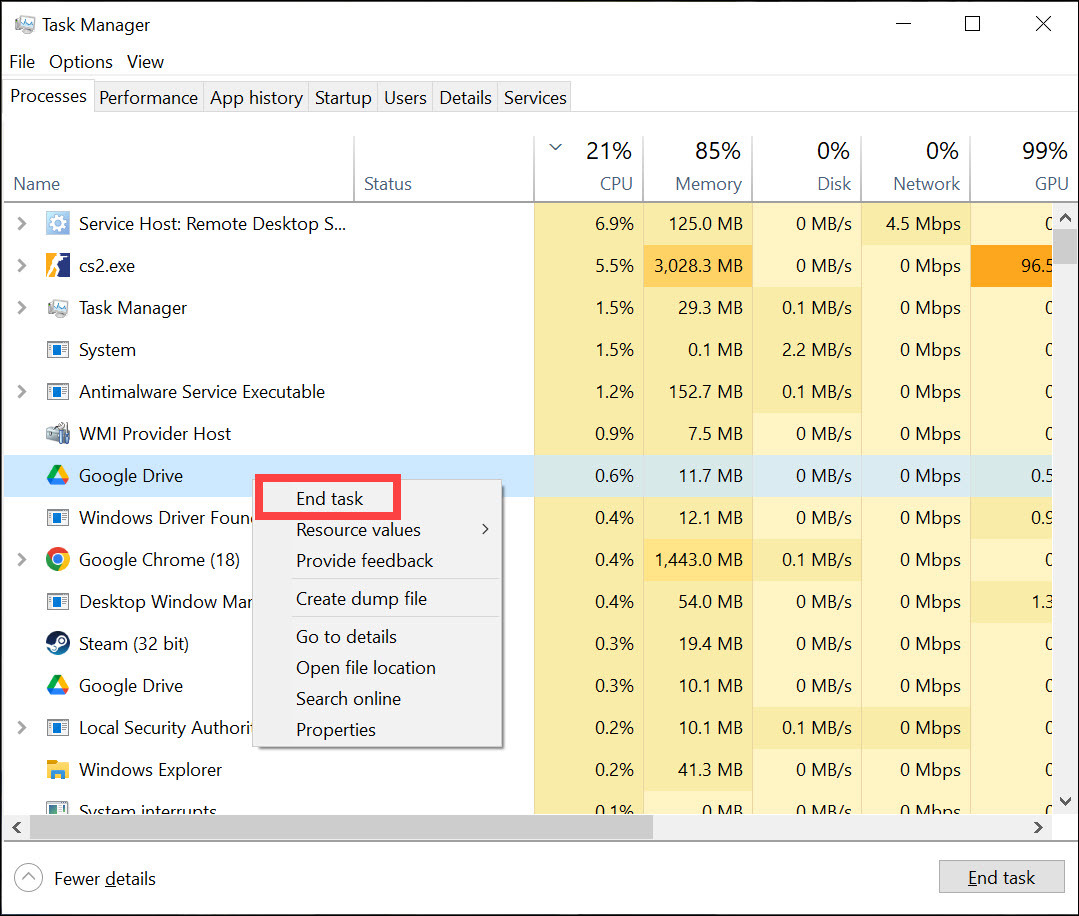Click the Windows Explorer folder icon
The image size is (1079, 916).
[x=58, y=770]
